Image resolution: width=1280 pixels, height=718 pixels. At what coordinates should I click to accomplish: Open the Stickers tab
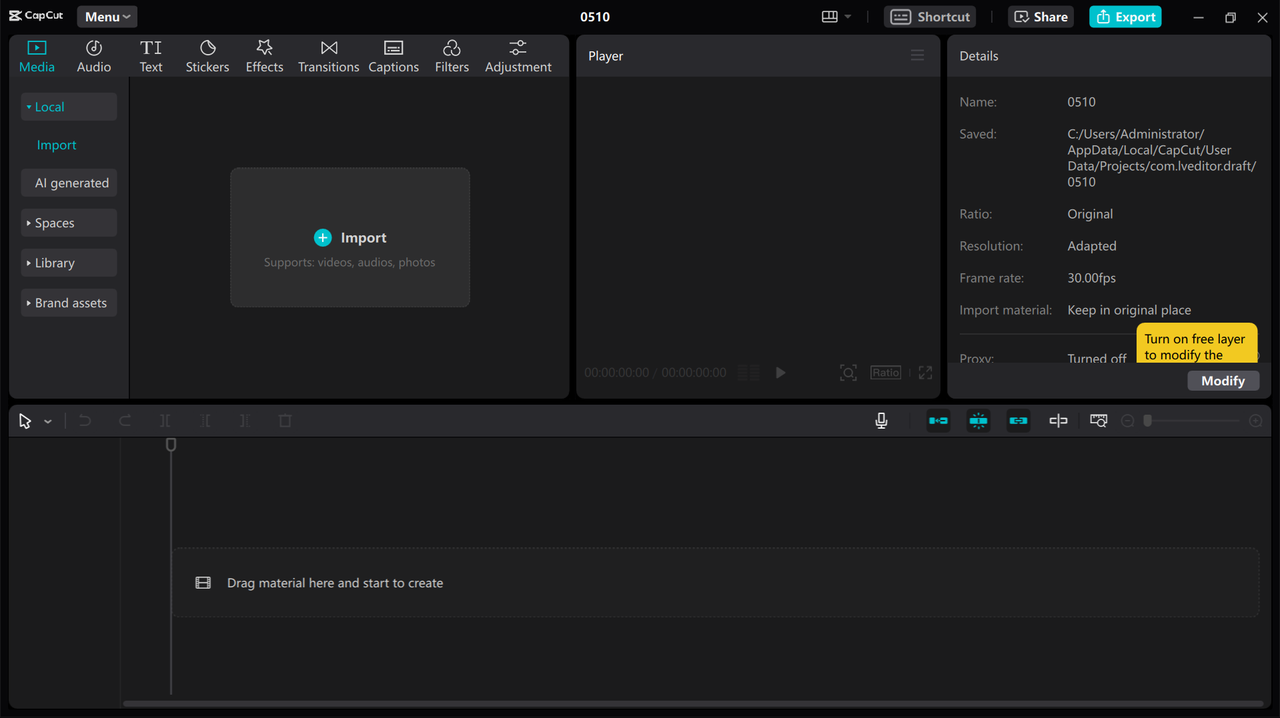click(207, 56)
